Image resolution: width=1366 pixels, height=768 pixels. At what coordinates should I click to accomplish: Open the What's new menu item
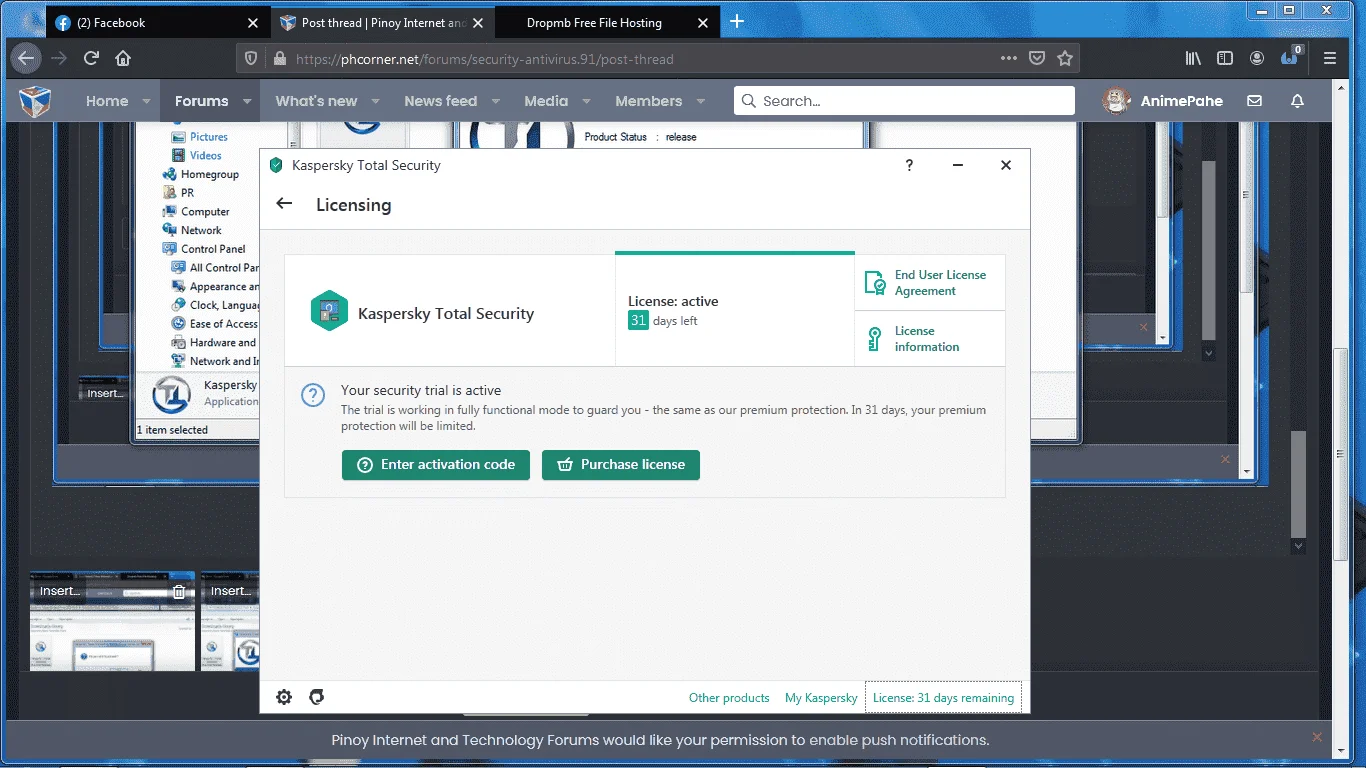[x=316, y=101]
